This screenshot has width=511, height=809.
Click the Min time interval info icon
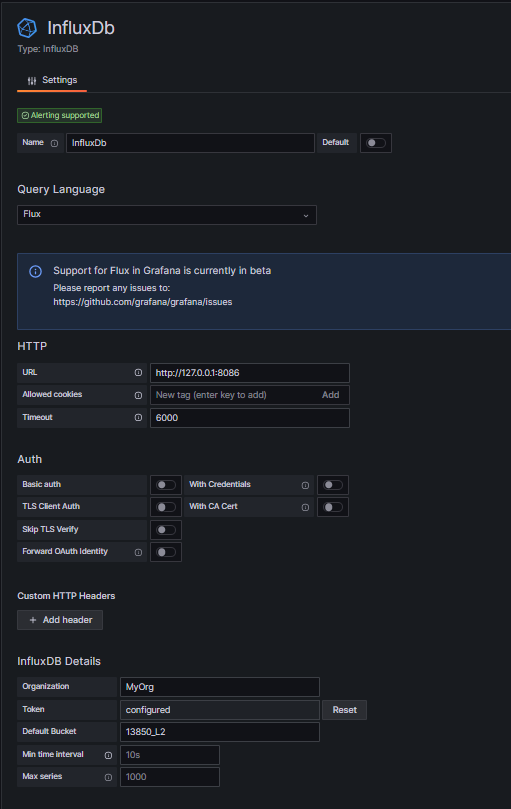(108, 755)
